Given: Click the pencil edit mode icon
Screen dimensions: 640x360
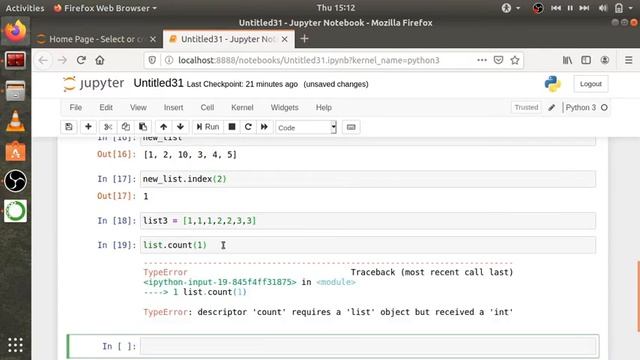Looking at the screenshot, I should (551, 107).
